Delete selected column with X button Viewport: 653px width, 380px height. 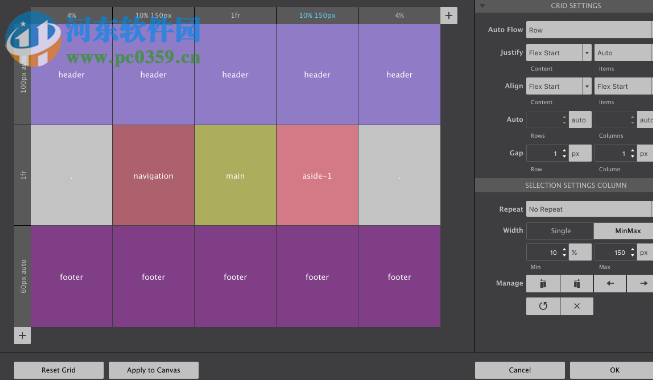click(577, 306)
